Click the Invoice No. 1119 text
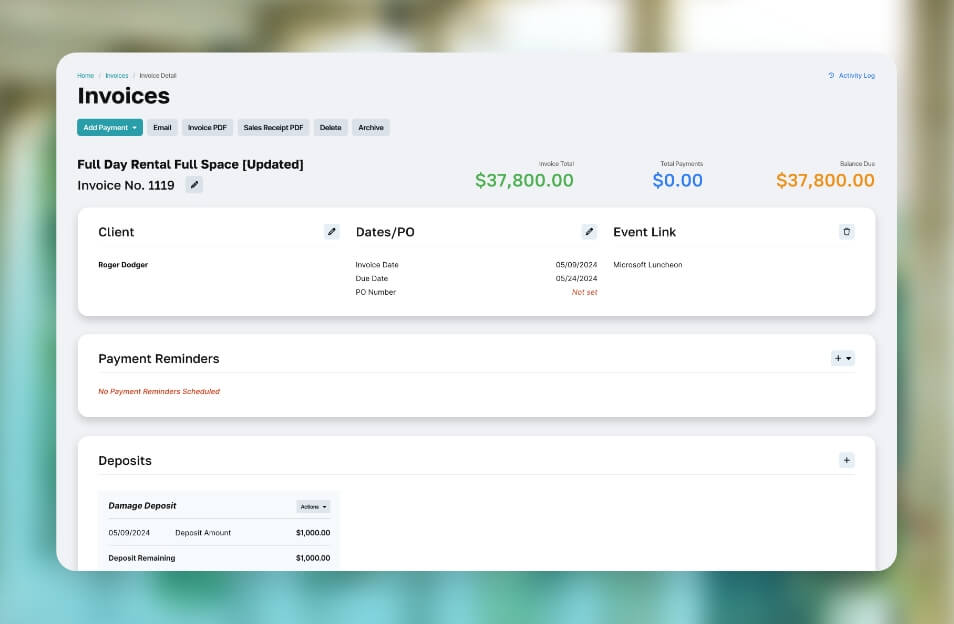This screenshot has height=624, width=954. (126, 185)
